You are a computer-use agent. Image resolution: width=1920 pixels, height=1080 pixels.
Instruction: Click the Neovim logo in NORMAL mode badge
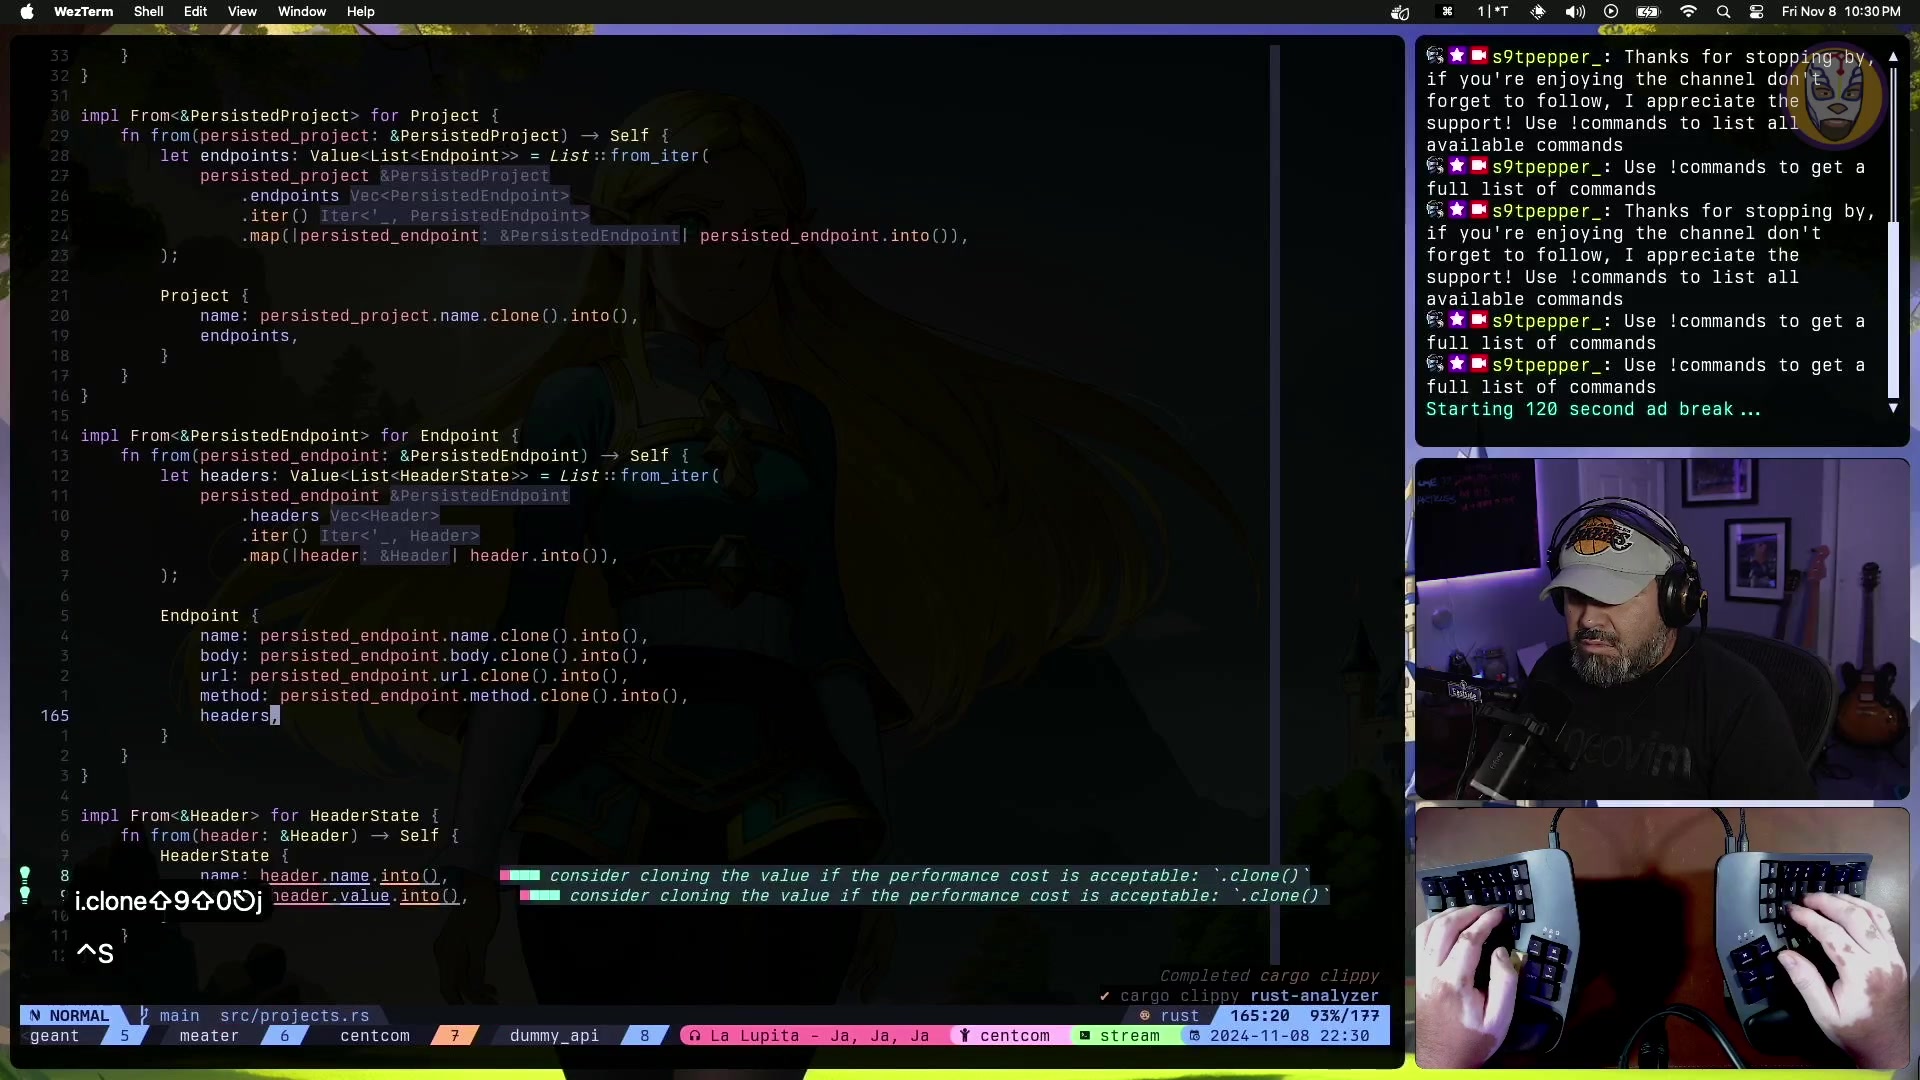pyautogui.click(x=35, y=1015)
